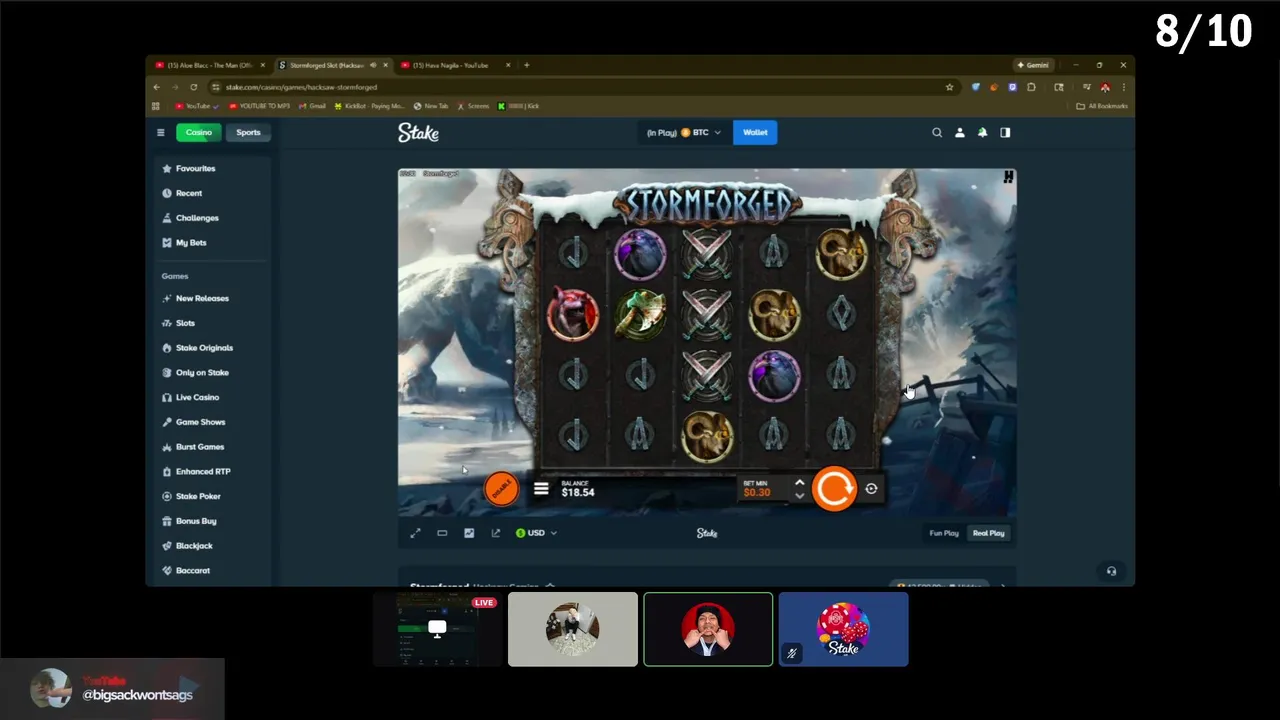Switch to Hava Nagila YouTube tab

click(455, 65)
